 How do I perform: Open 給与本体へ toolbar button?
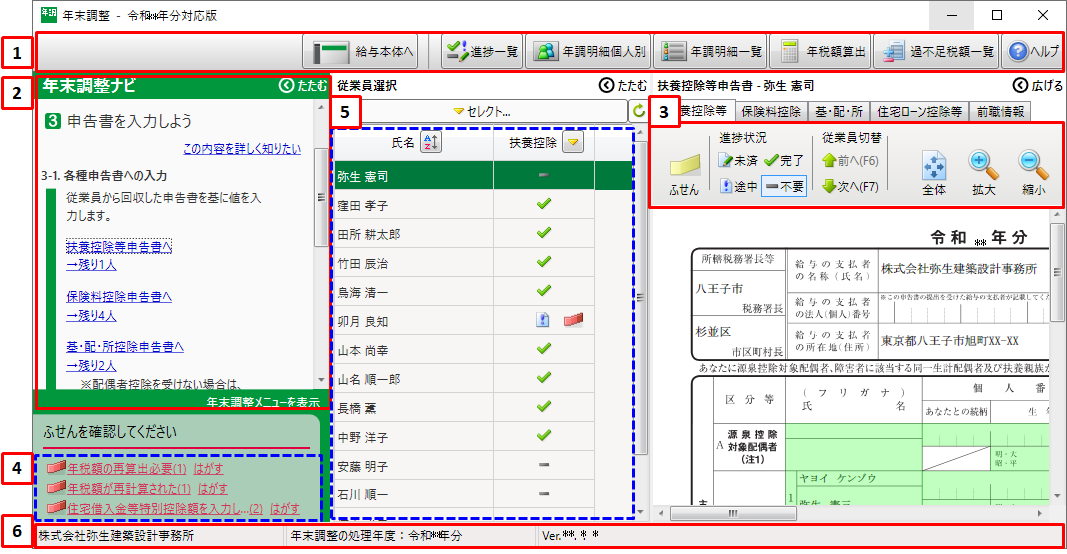pyautogui.click(x=360, y=52)
